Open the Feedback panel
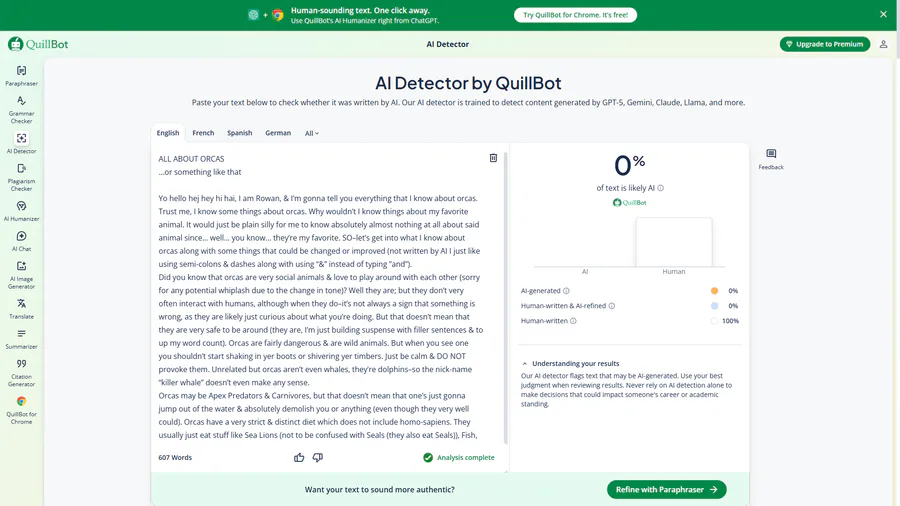Image resolution: width=900 pixels, height=506 pixels. [771, 159]
